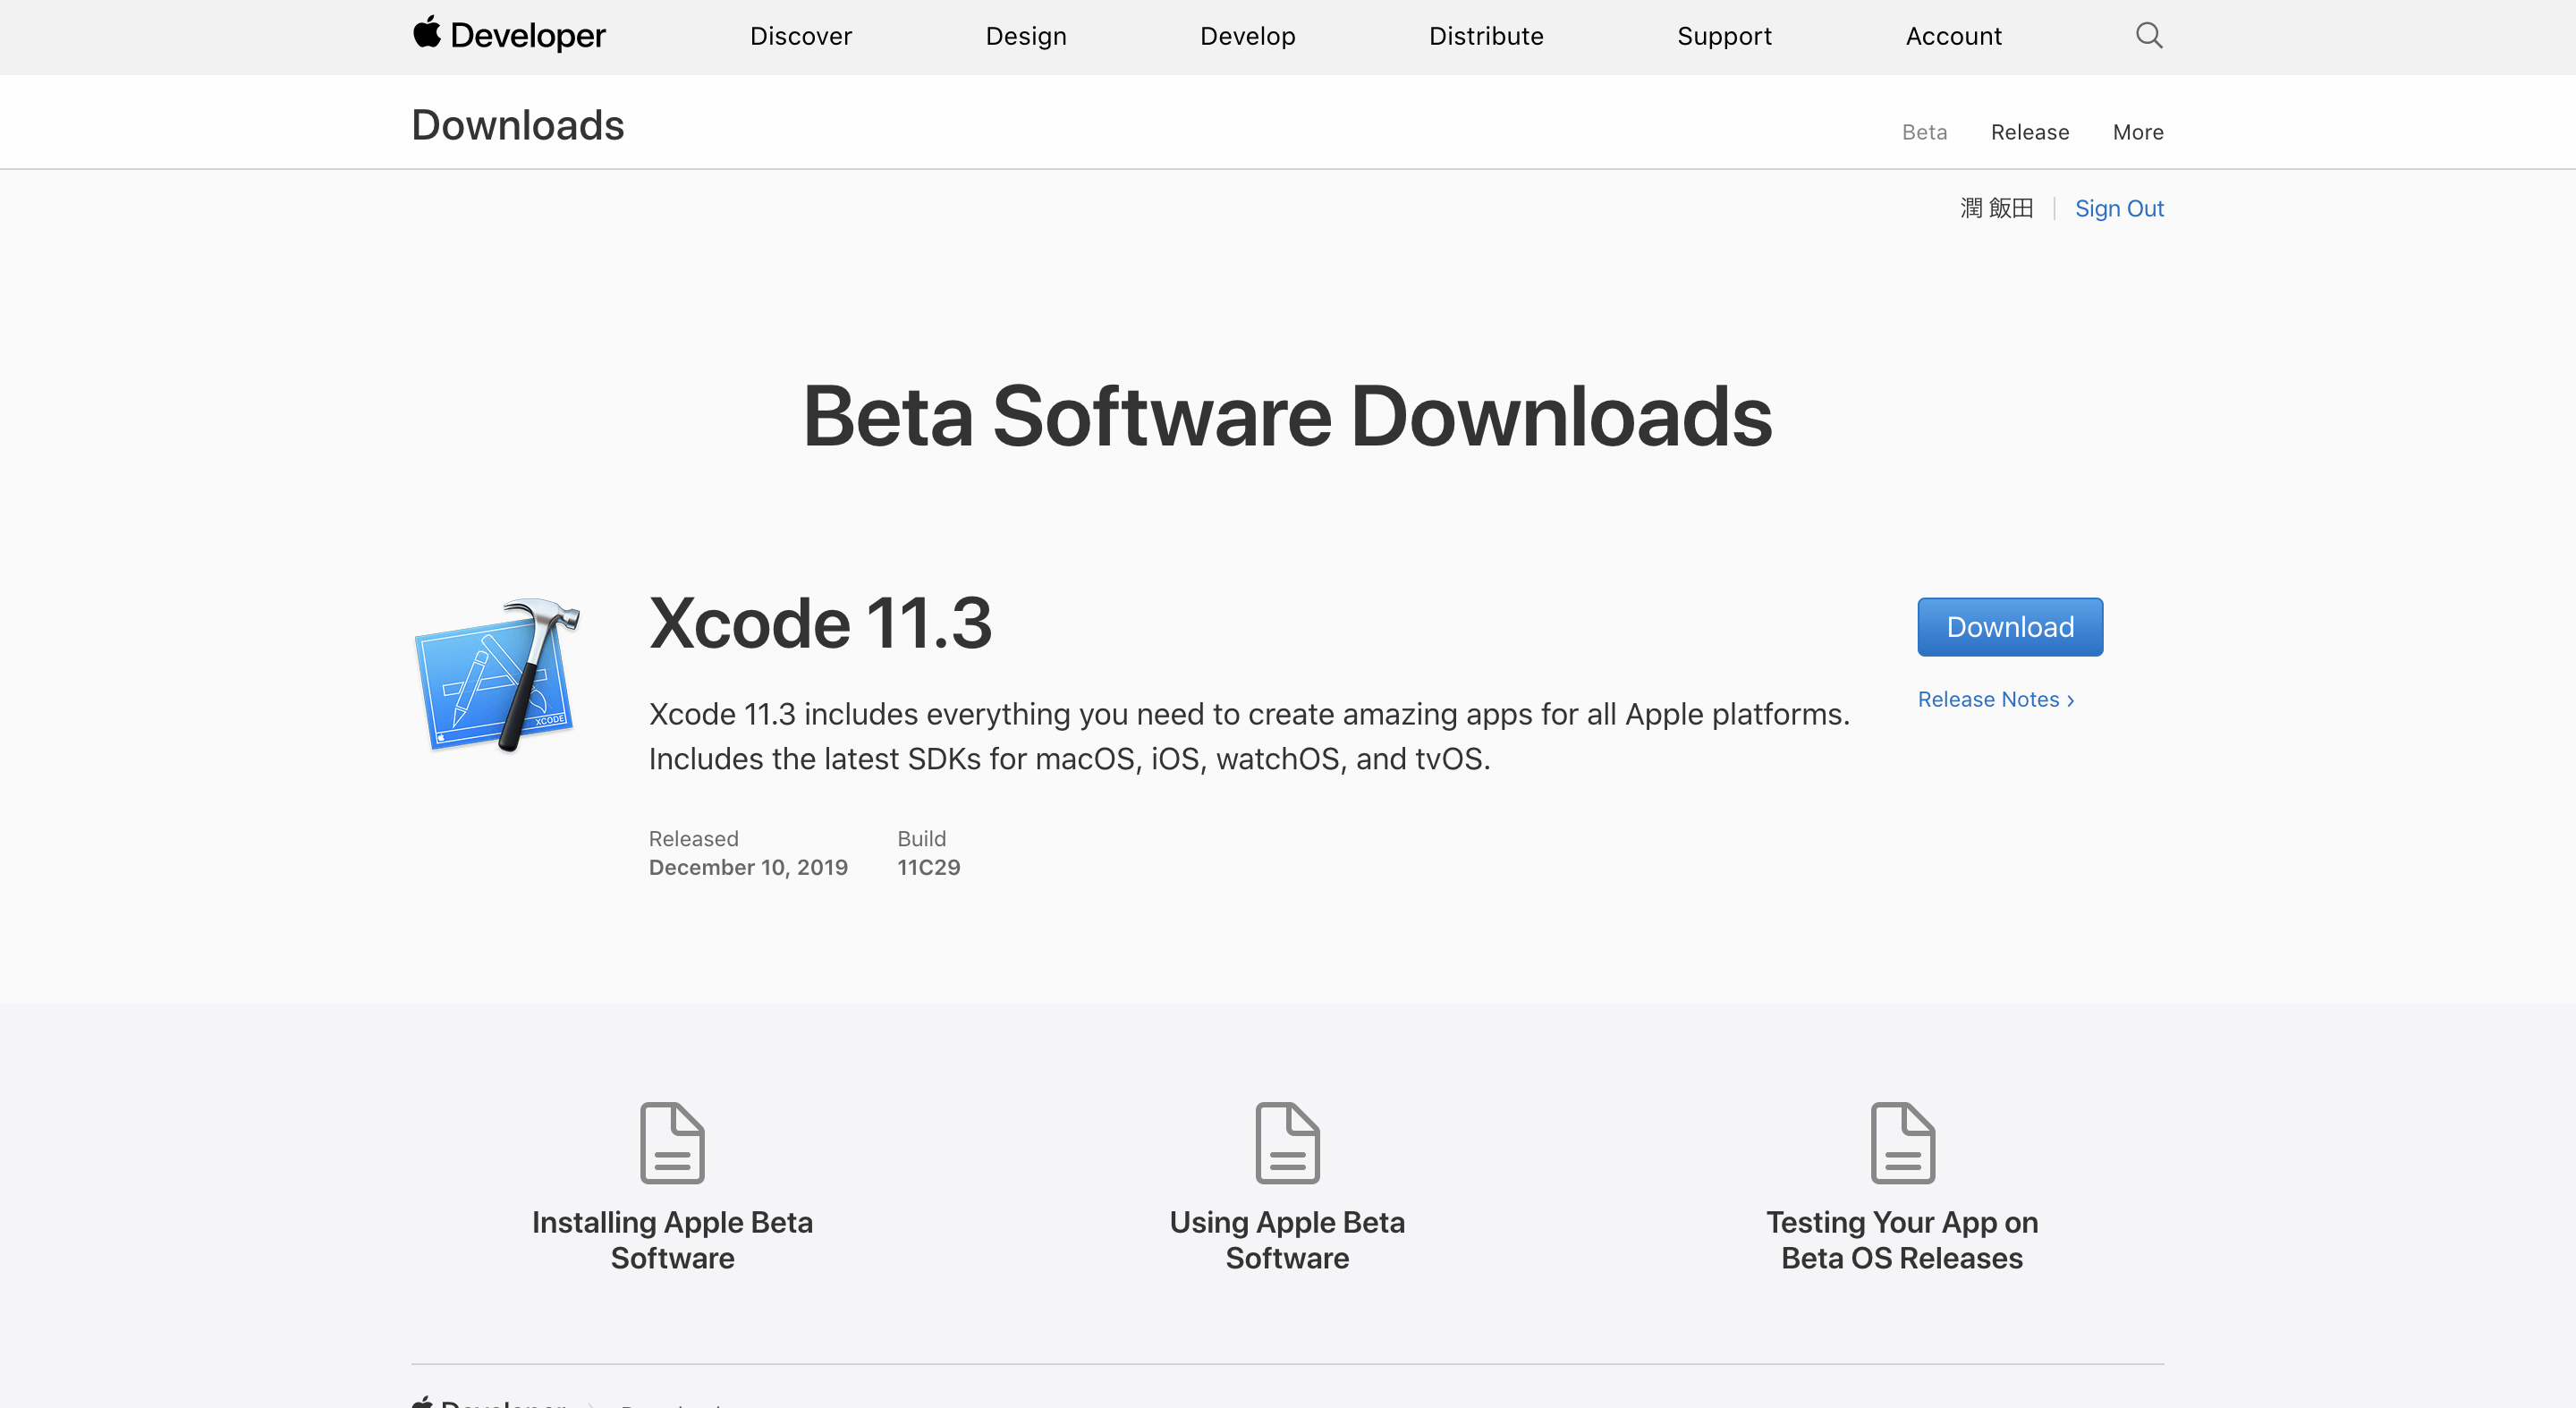Open the Account menu

(1953, 36)
